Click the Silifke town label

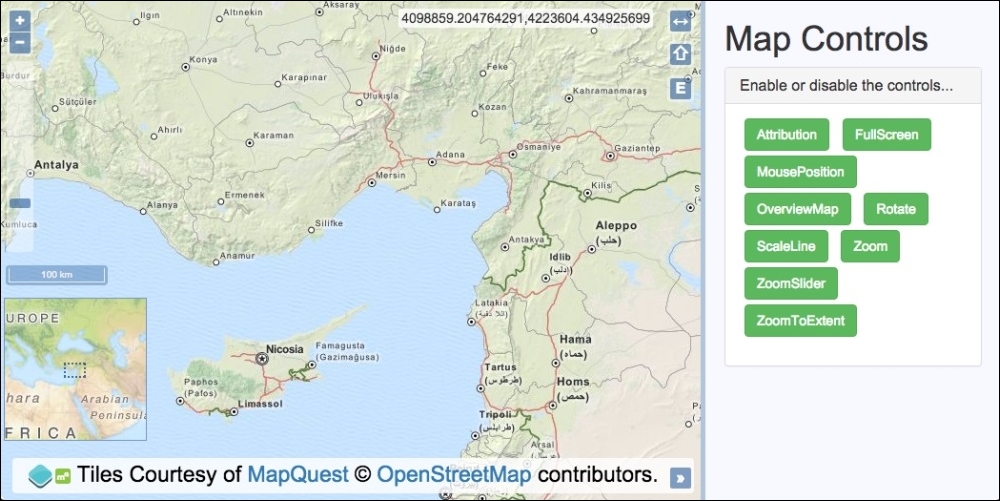pyautogui.click(x=329, y=224)
